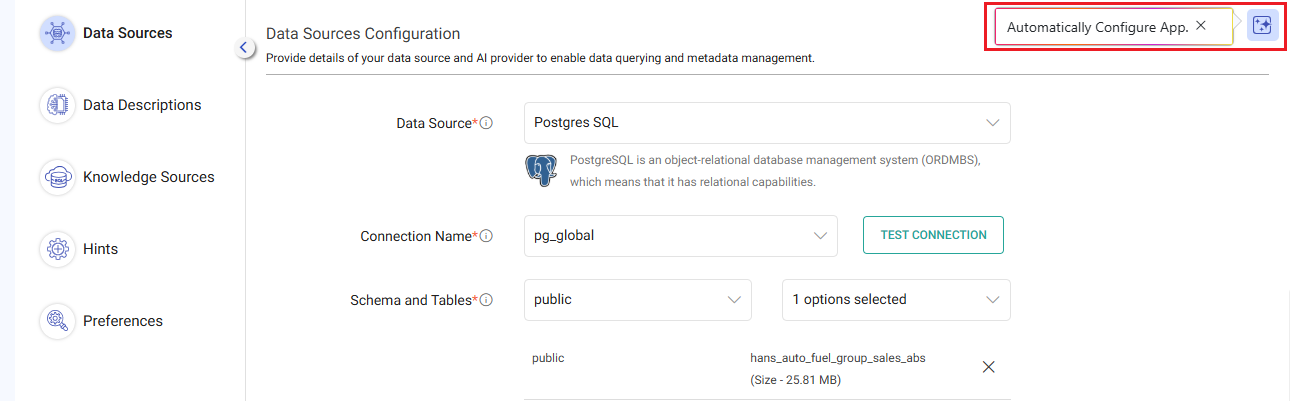The width and height of the screenshot is (1290, 401).
Task: Click the TEST CONNECTION button
Action: click(933, 235)
